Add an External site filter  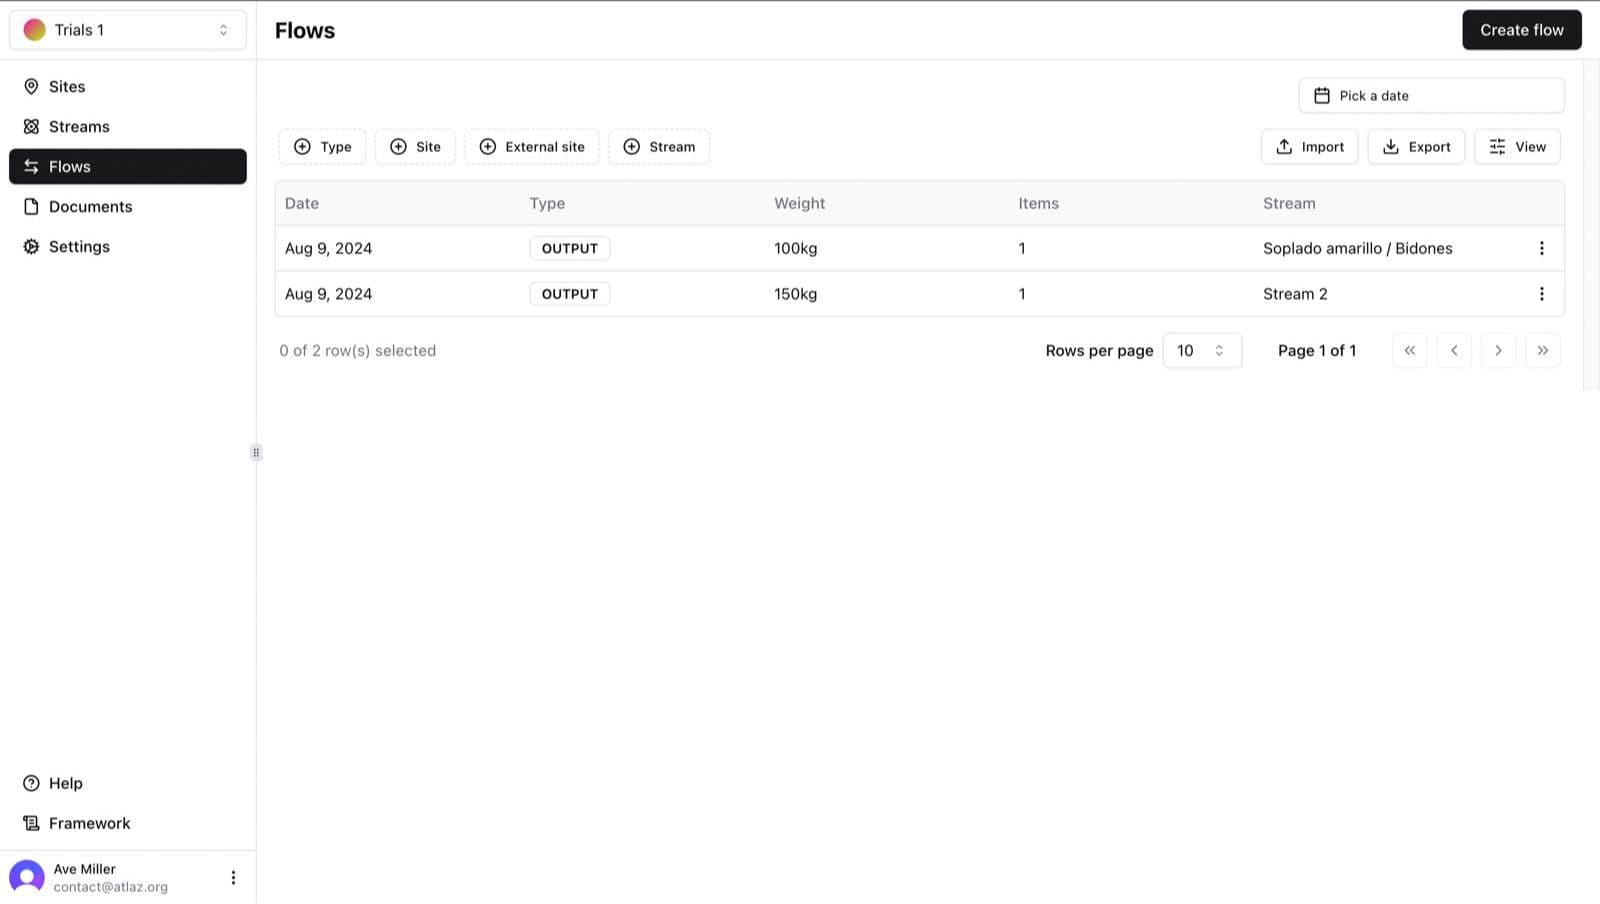click(x=531, y=147)
